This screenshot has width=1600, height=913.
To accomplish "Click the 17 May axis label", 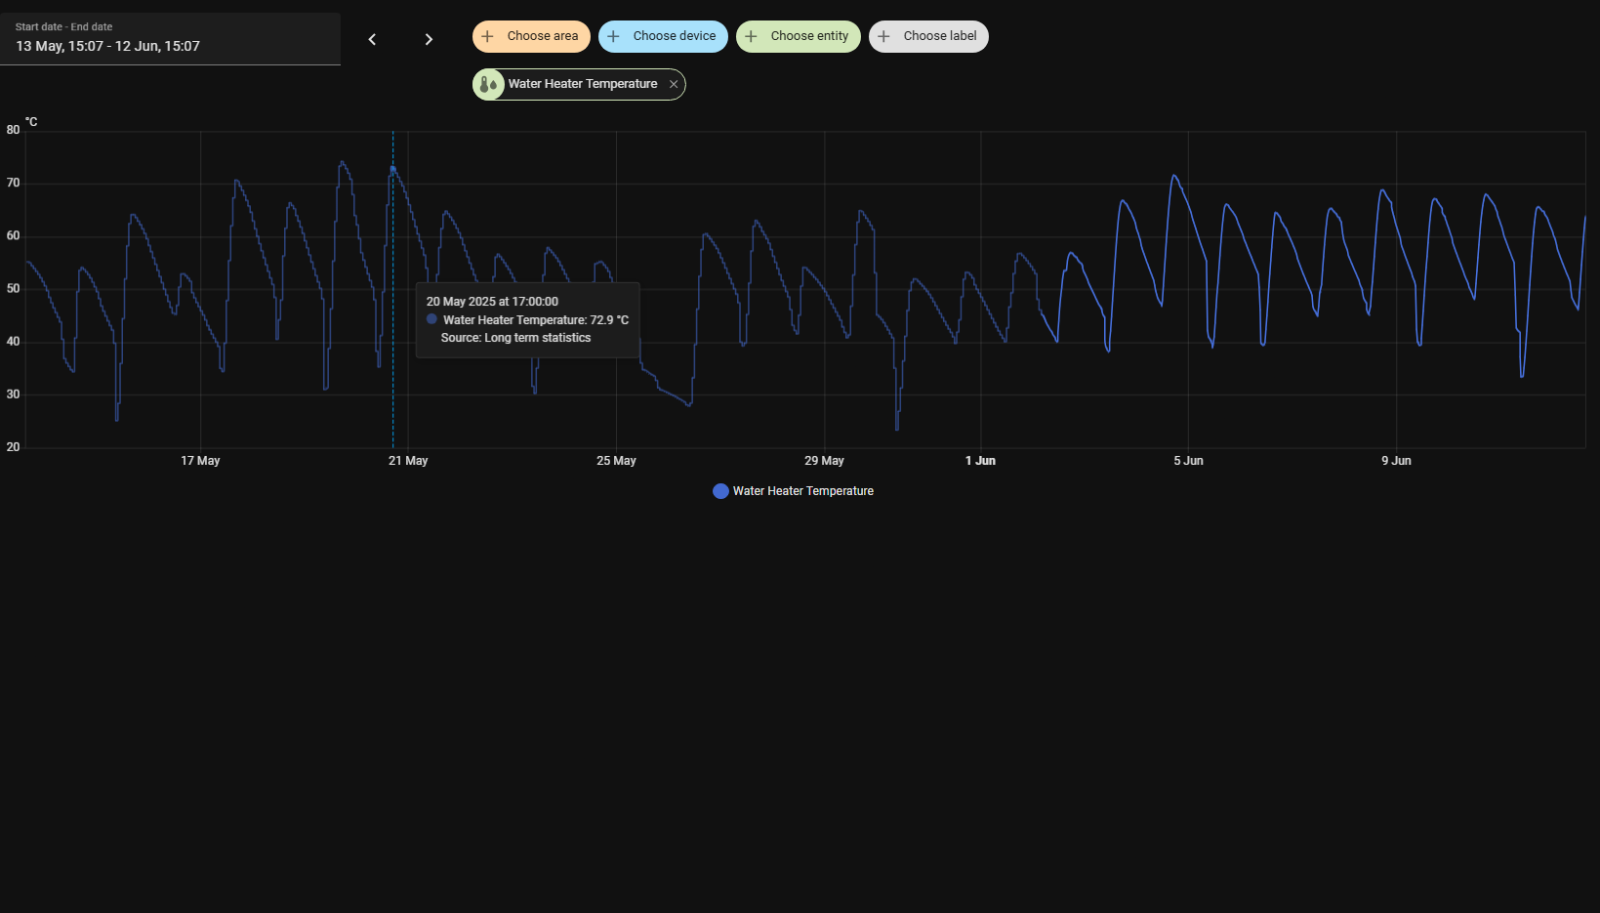I will click(x=200, y=461).
